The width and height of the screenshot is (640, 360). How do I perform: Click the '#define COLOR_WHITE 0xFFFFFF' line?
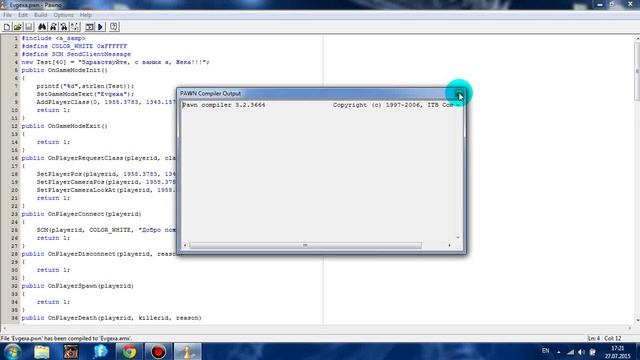click(x=74, y=46)
